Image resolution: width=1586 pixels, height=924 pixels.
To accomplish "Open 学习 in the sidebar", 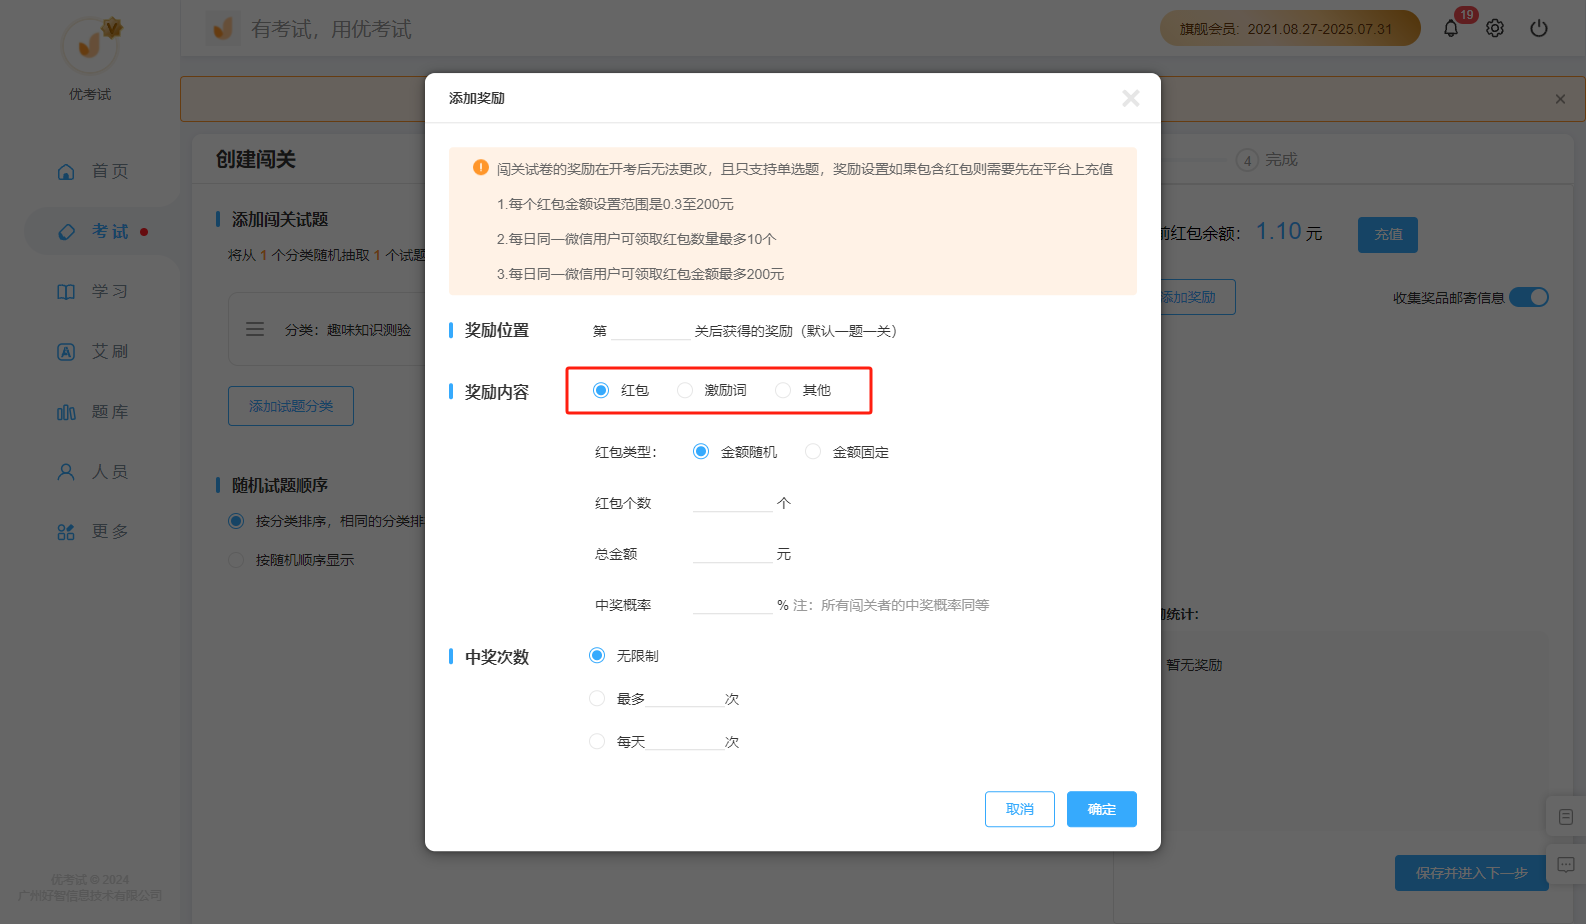I will click(x=92, y=291).
